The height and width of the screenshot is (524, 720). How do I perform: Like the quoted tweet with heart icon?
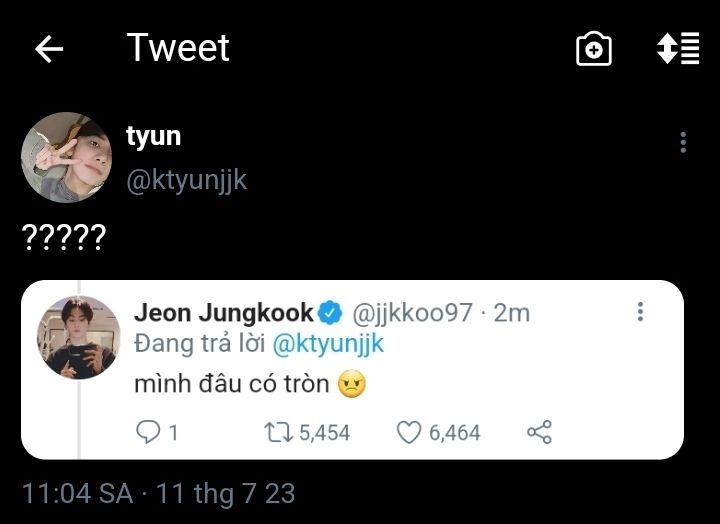click(x=409, y=432)
